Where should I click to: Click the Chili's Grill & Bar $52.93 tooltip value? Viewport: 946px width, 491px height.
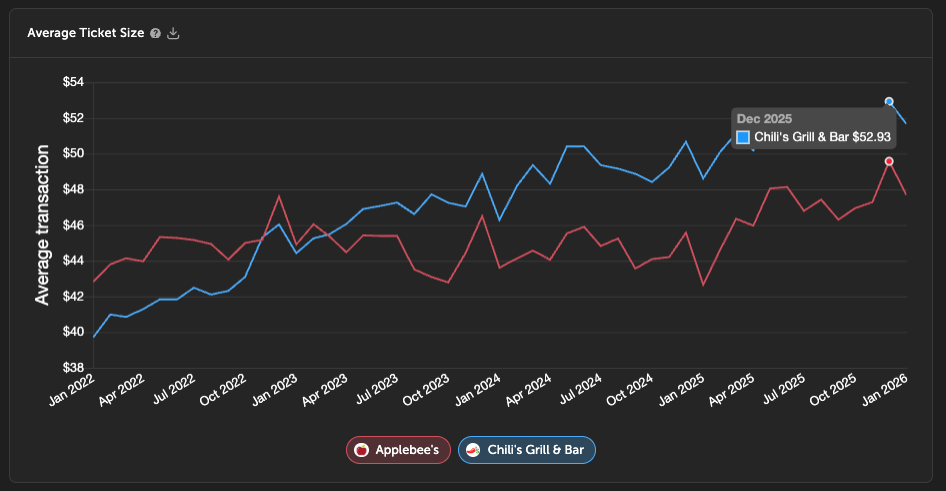point(822,137)
